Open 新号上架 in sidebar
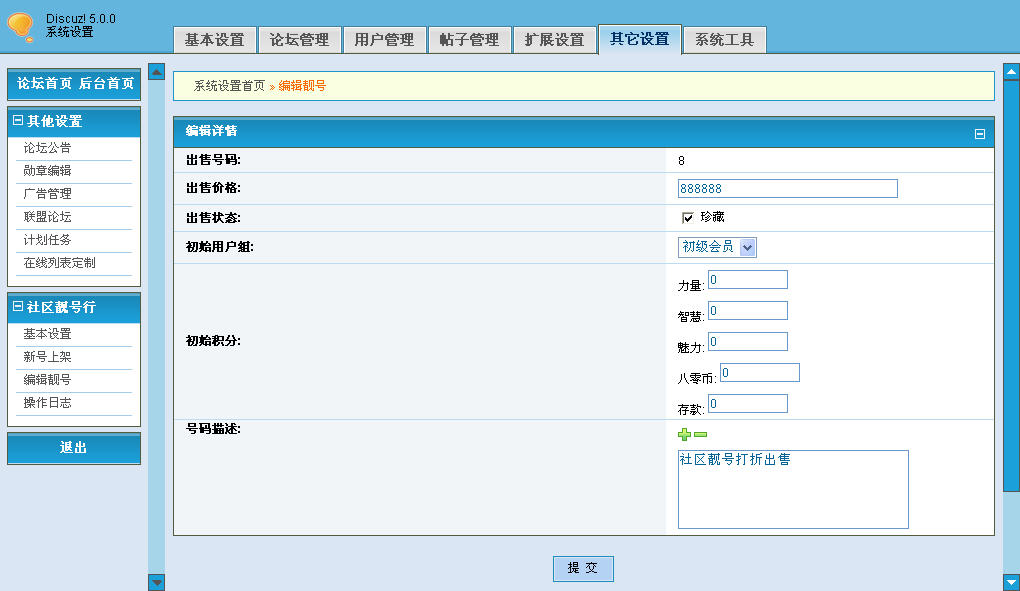Image resolution: width=1020 pixels, height=591 pixels. [x=47, y=357]
